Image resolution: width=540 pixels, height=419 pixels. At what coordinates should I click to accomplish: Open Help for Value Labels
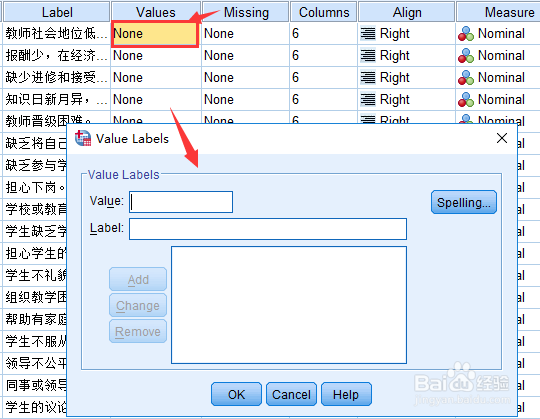point(346,394)
